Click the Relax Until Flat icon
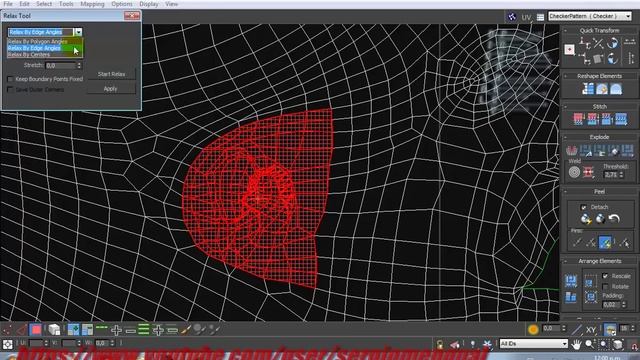 602,89
